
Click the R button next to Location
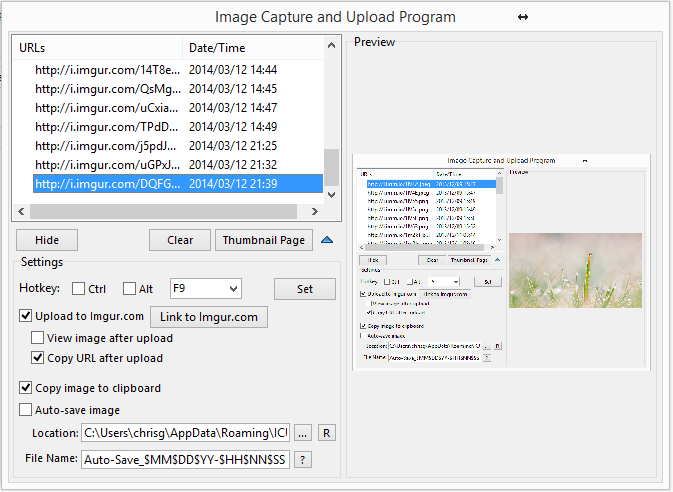[x=327, y=433]
